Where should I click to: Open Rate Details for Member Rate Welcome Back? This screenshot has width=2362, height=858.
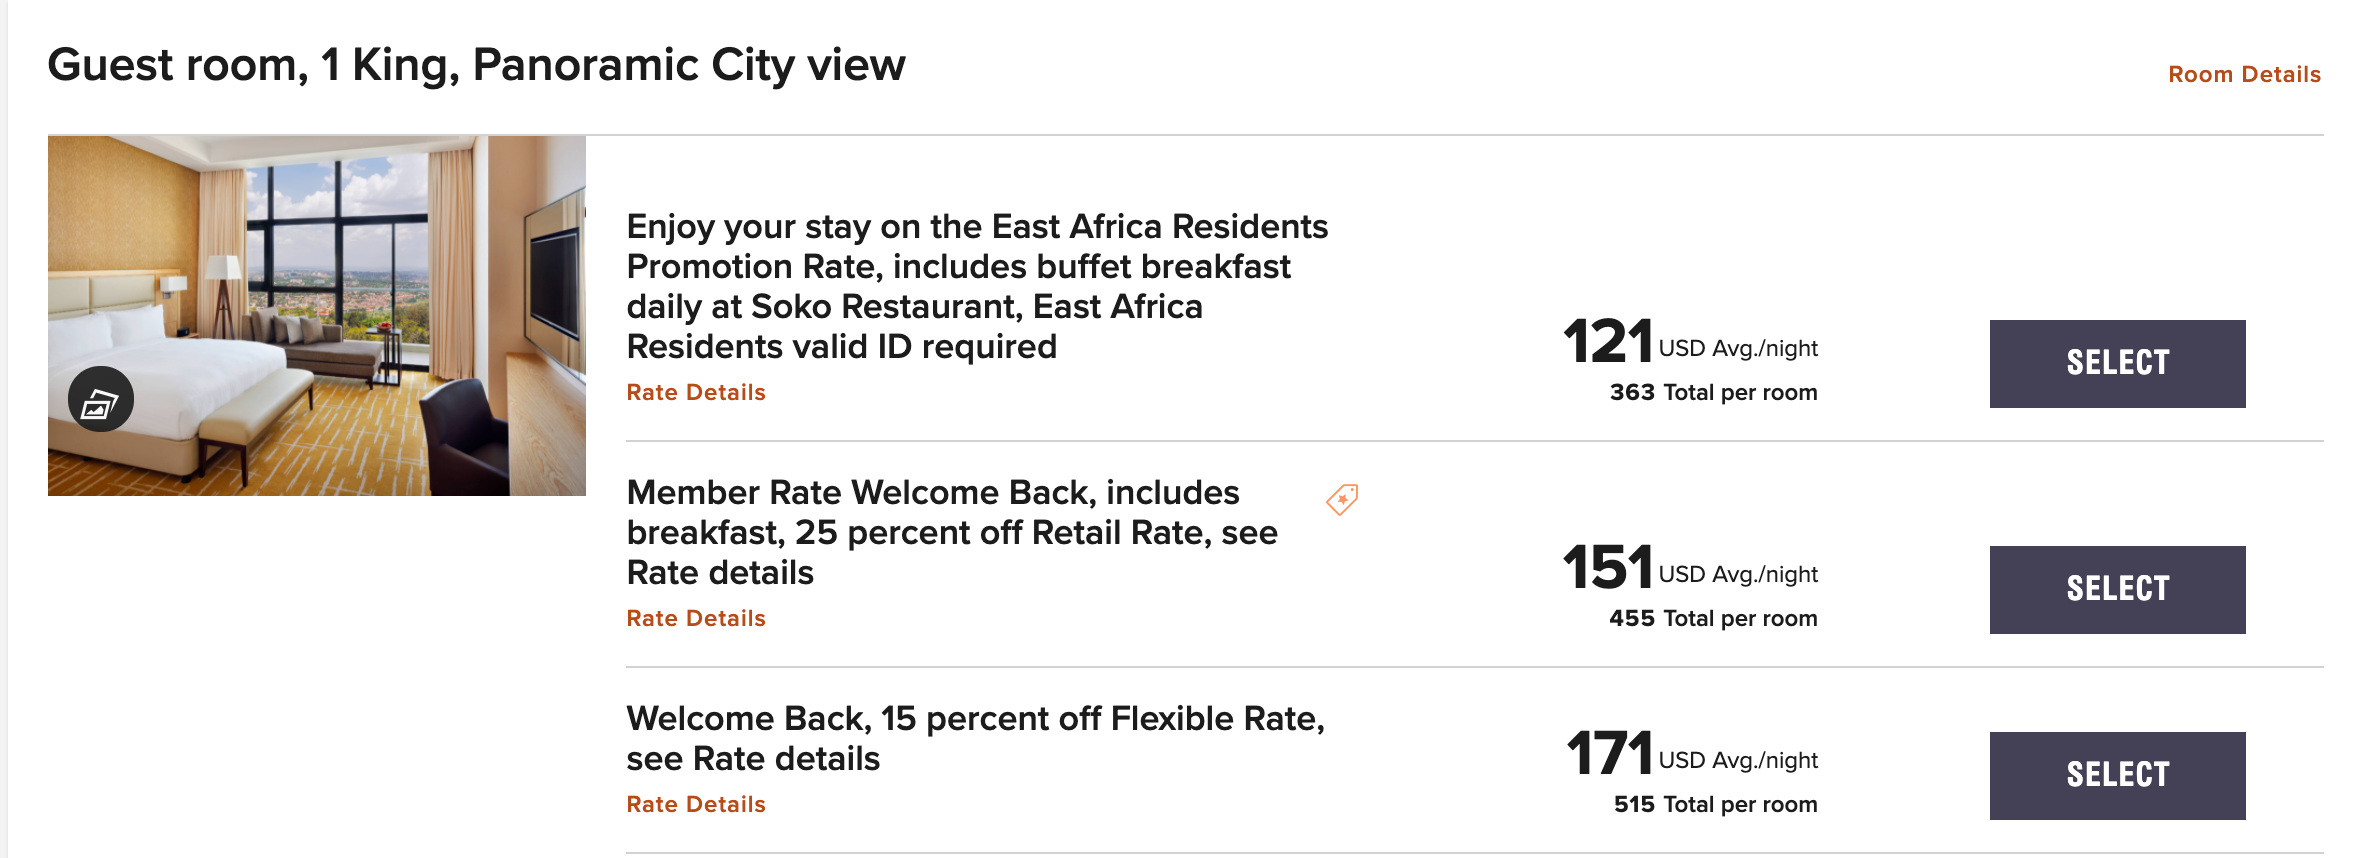click(696, 619)
